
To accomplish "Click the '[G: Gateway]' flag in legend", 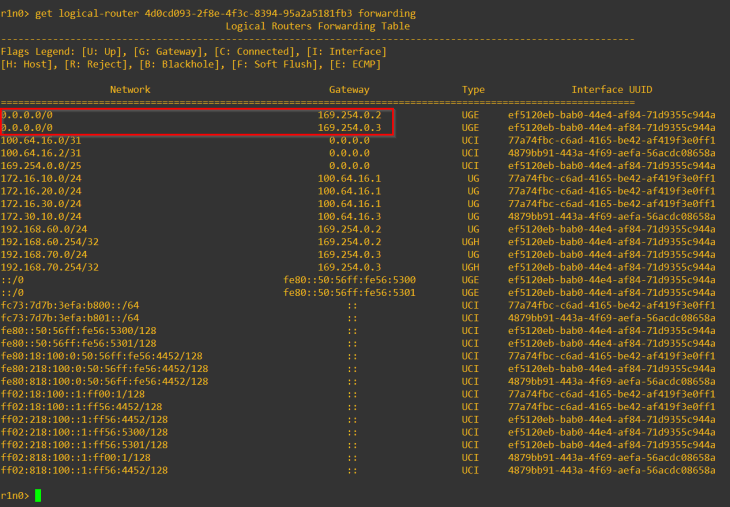I will [x=108, y=51].
